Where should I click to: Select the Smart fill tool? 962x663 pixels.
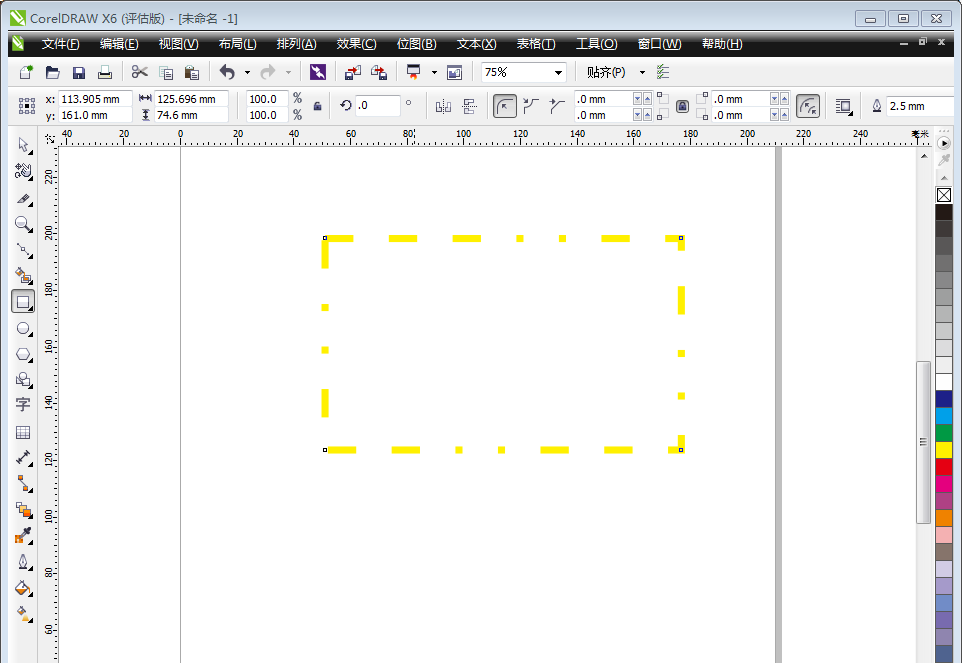coord(23,276)
